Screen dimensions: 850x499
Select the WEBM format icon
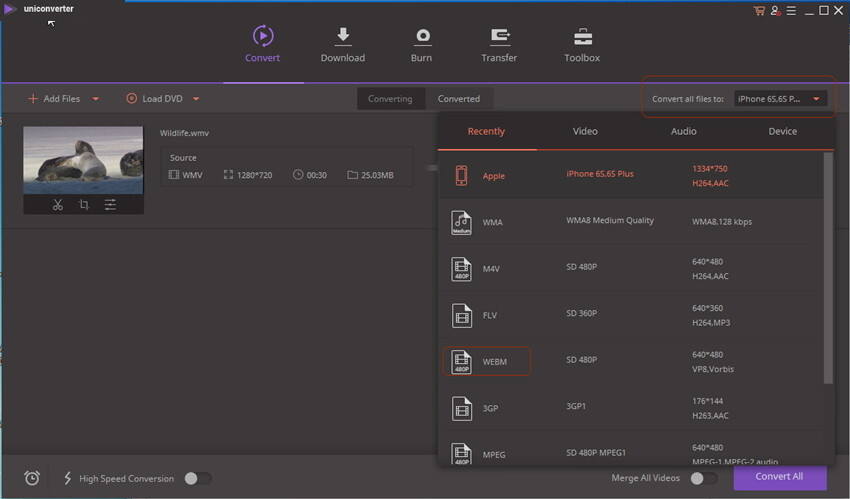pyautogui.click(x=461, y=362)
